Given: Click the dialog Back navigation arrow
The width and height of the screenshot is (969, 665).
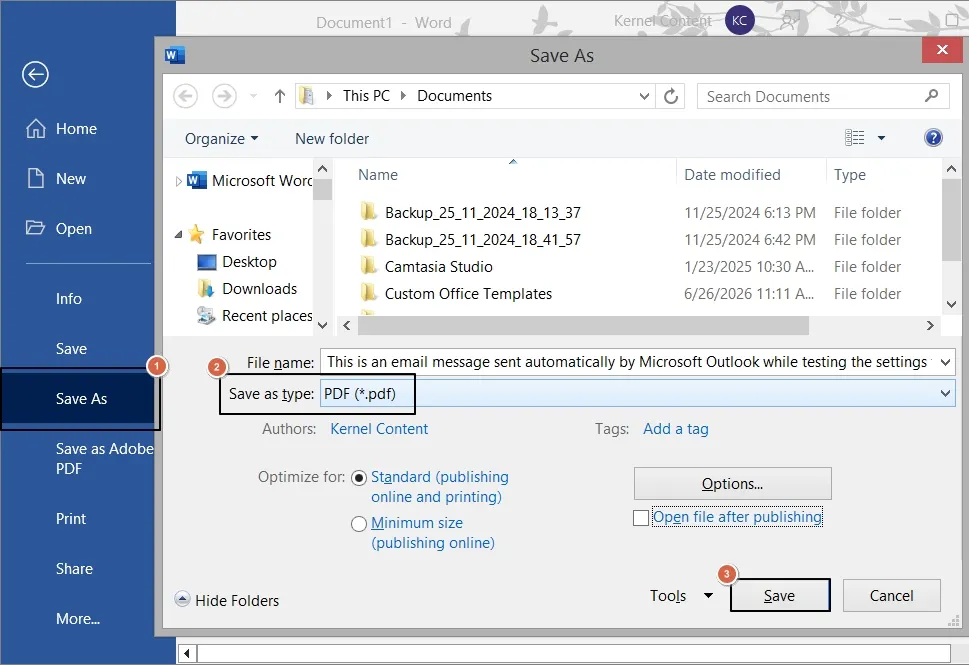Looking at the screenshot, I should 185,96.
